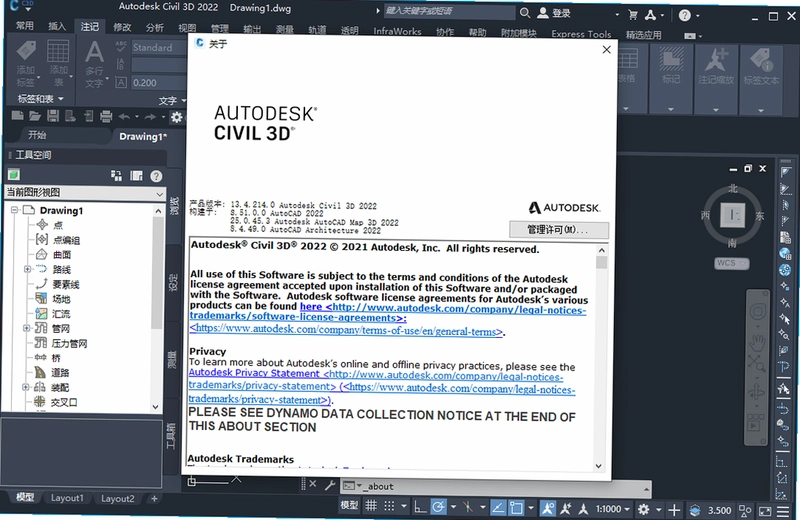Viewport: 800px width, 520px height.
Task: Click the 管理许可 Manage License button
Action: click(559, 230)
